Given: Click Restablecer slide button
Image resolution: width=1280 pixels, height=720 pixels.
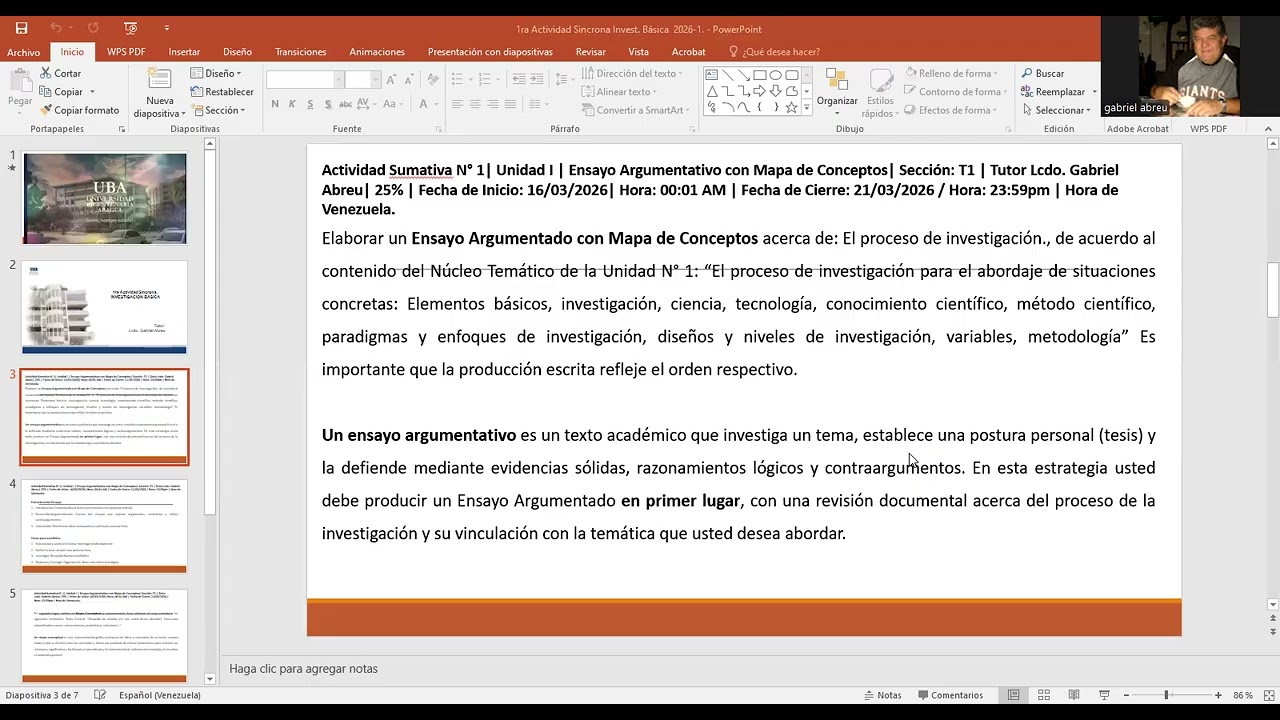Looking at the screenshot, I should click(x=223, y=91).
